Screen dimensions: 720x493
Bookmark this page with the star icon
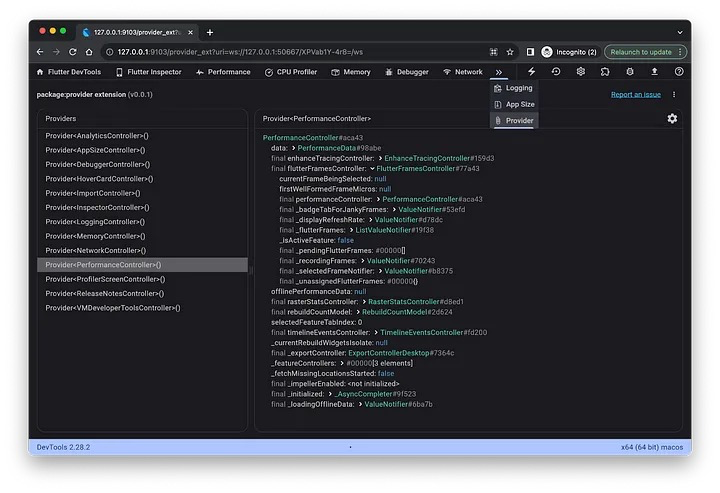point(510,52)
